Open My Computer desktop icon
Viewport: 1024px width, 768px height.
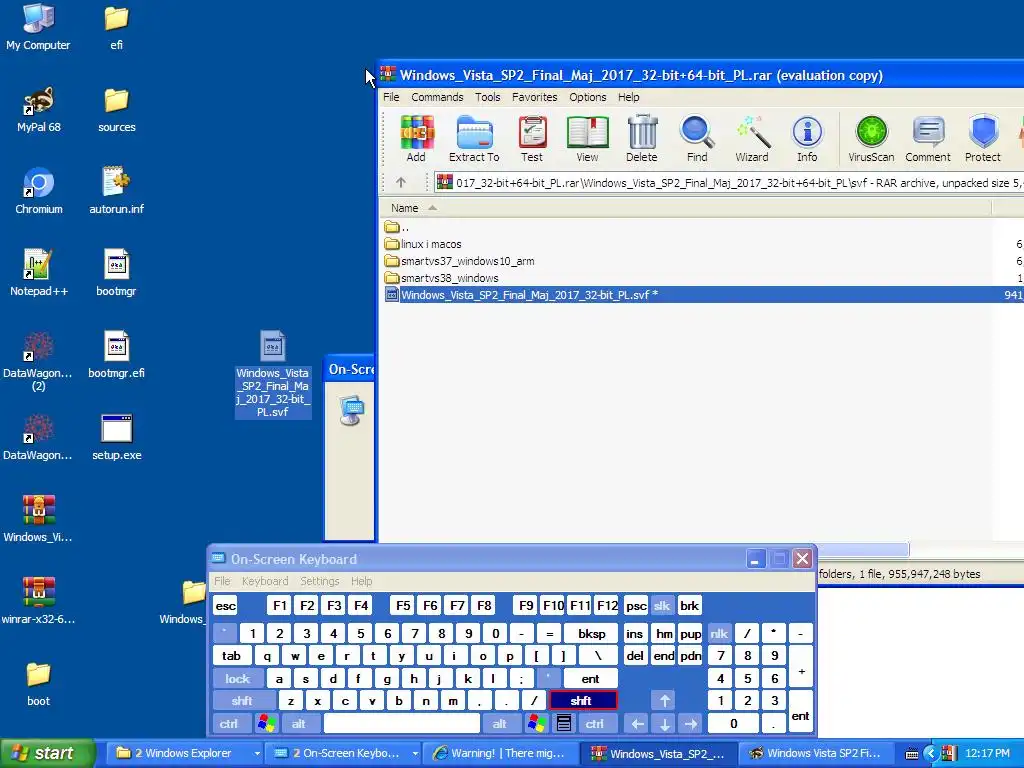pos(38,27)
